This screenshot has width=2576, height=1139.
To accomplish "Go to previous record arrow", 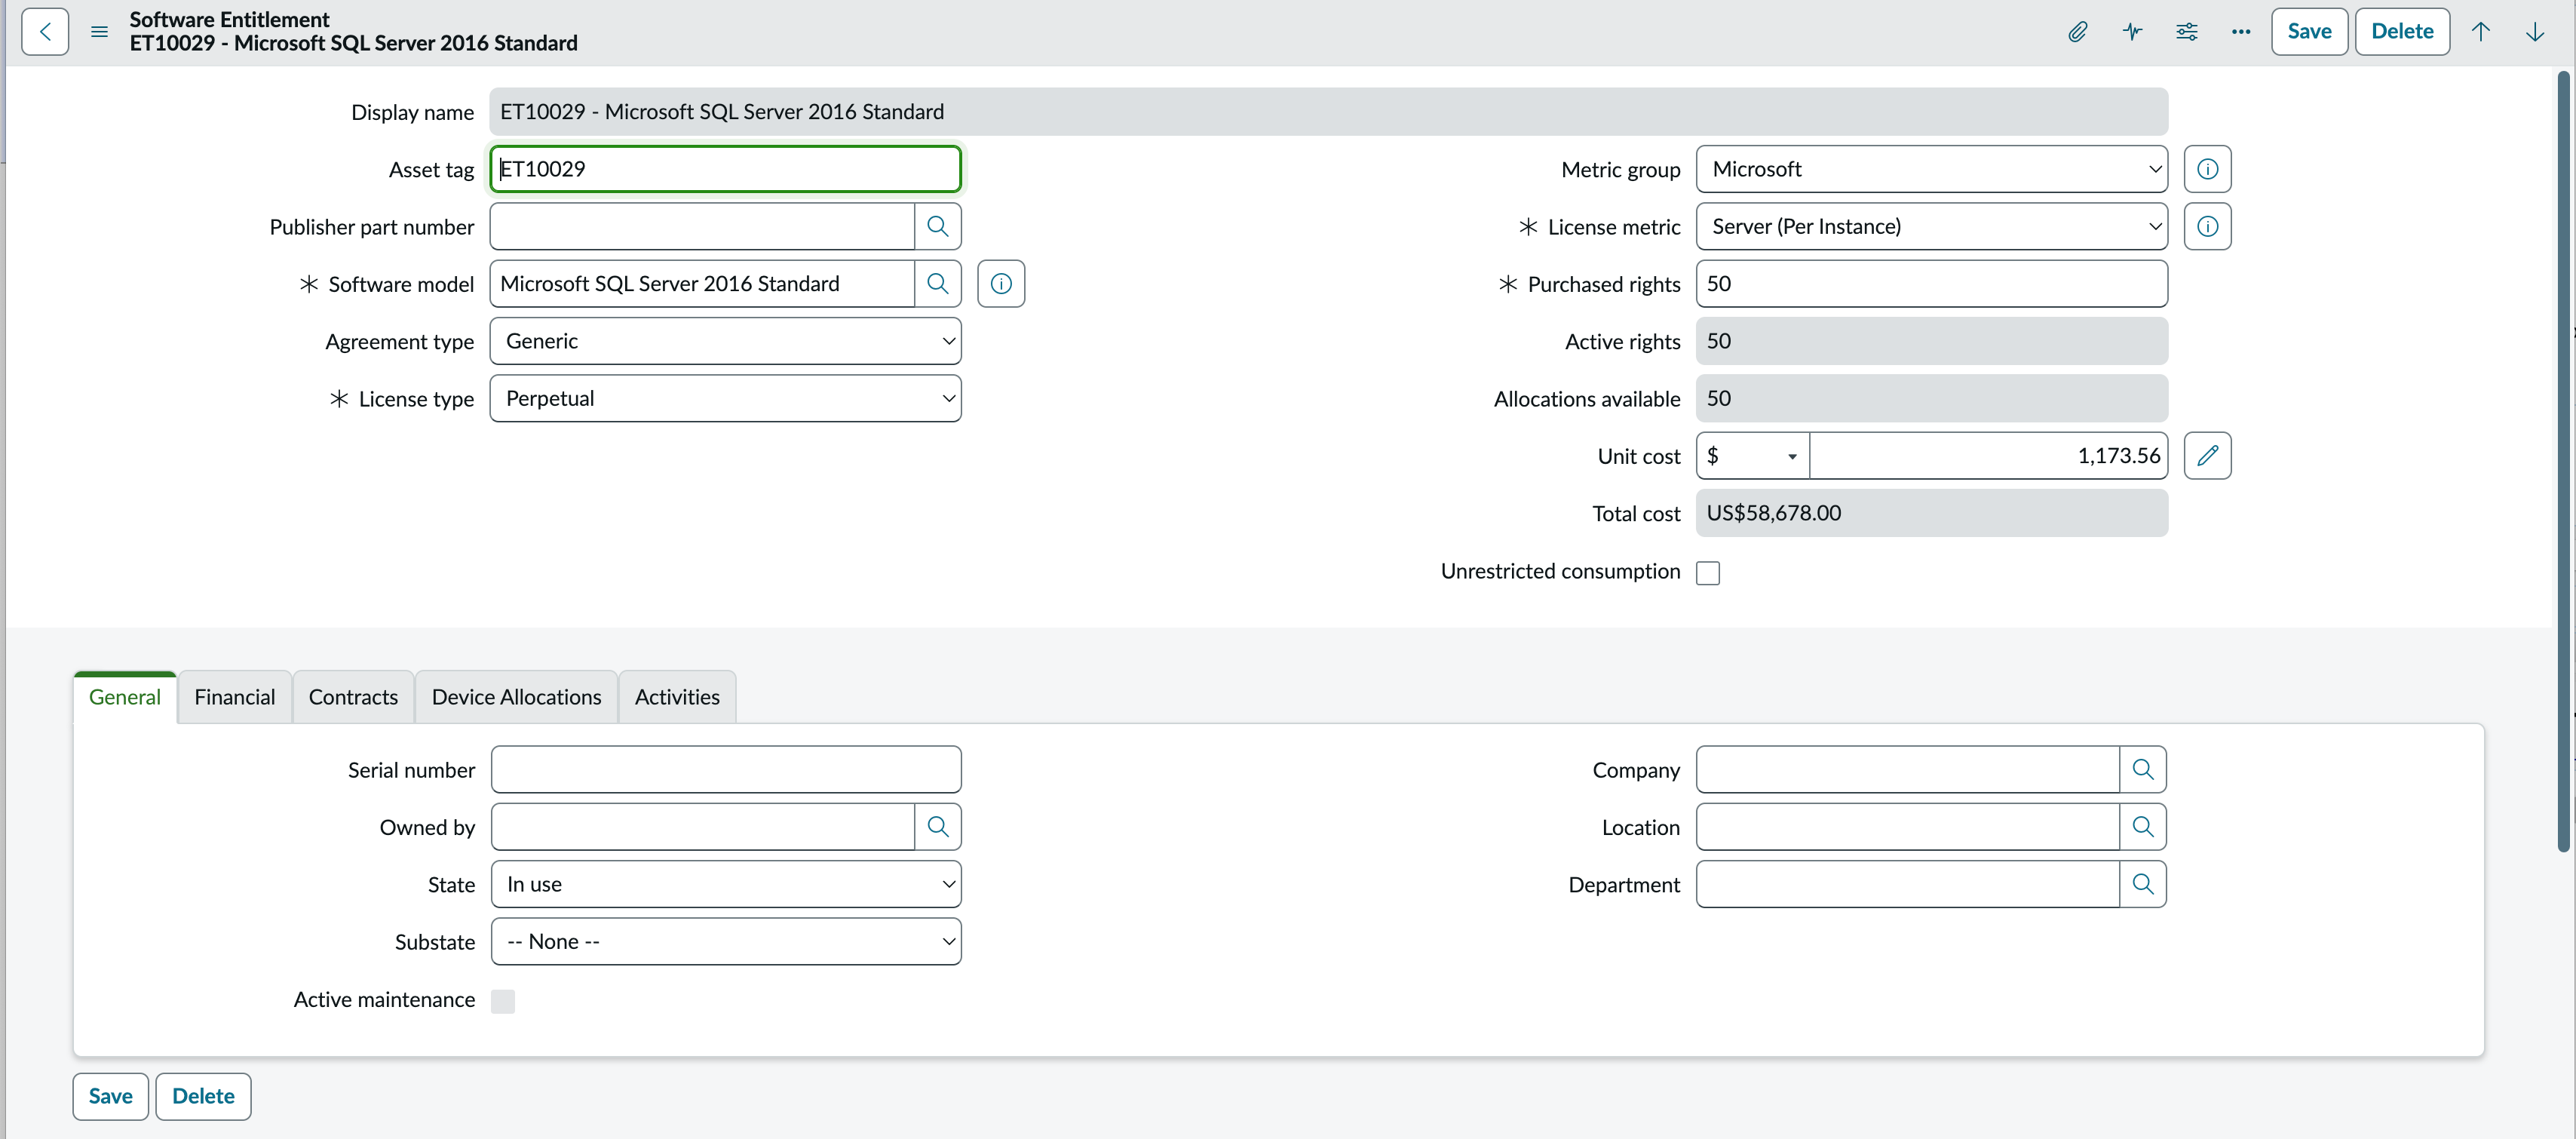I will 2481,32.
